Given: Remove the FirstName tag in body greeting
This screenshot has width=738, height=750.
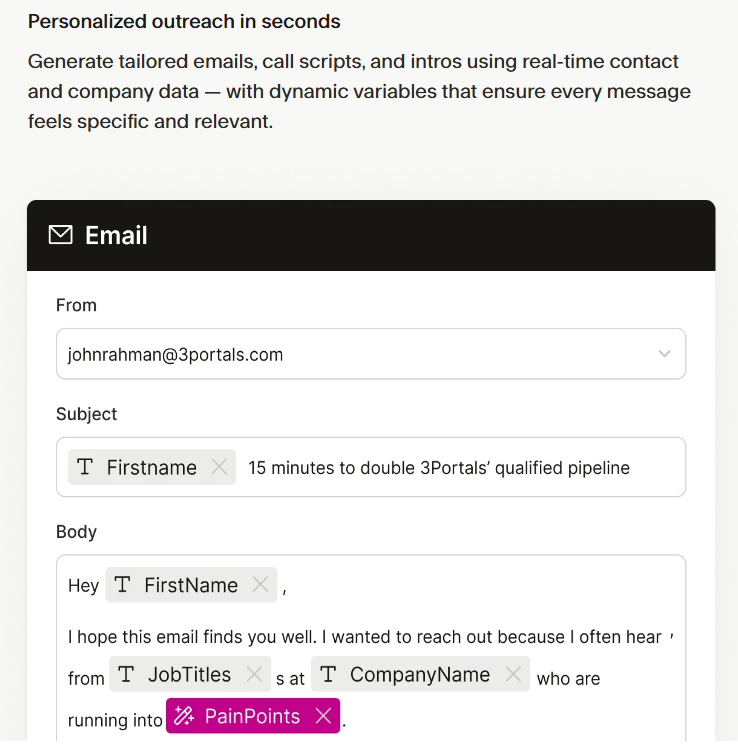Looking at the screenshot, I should [x=260, y=585].
